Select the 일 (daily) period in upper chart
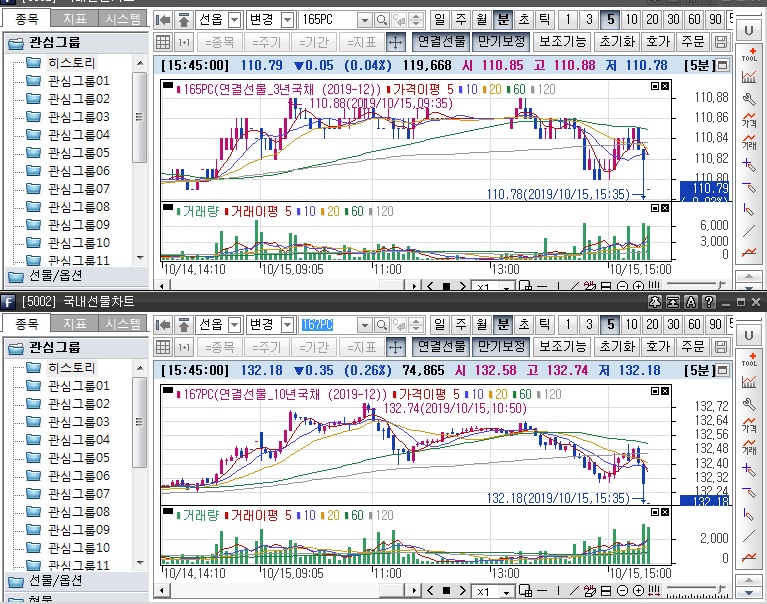Image resolution: width=767 pixels, height=604 pixels. (440, 20)
